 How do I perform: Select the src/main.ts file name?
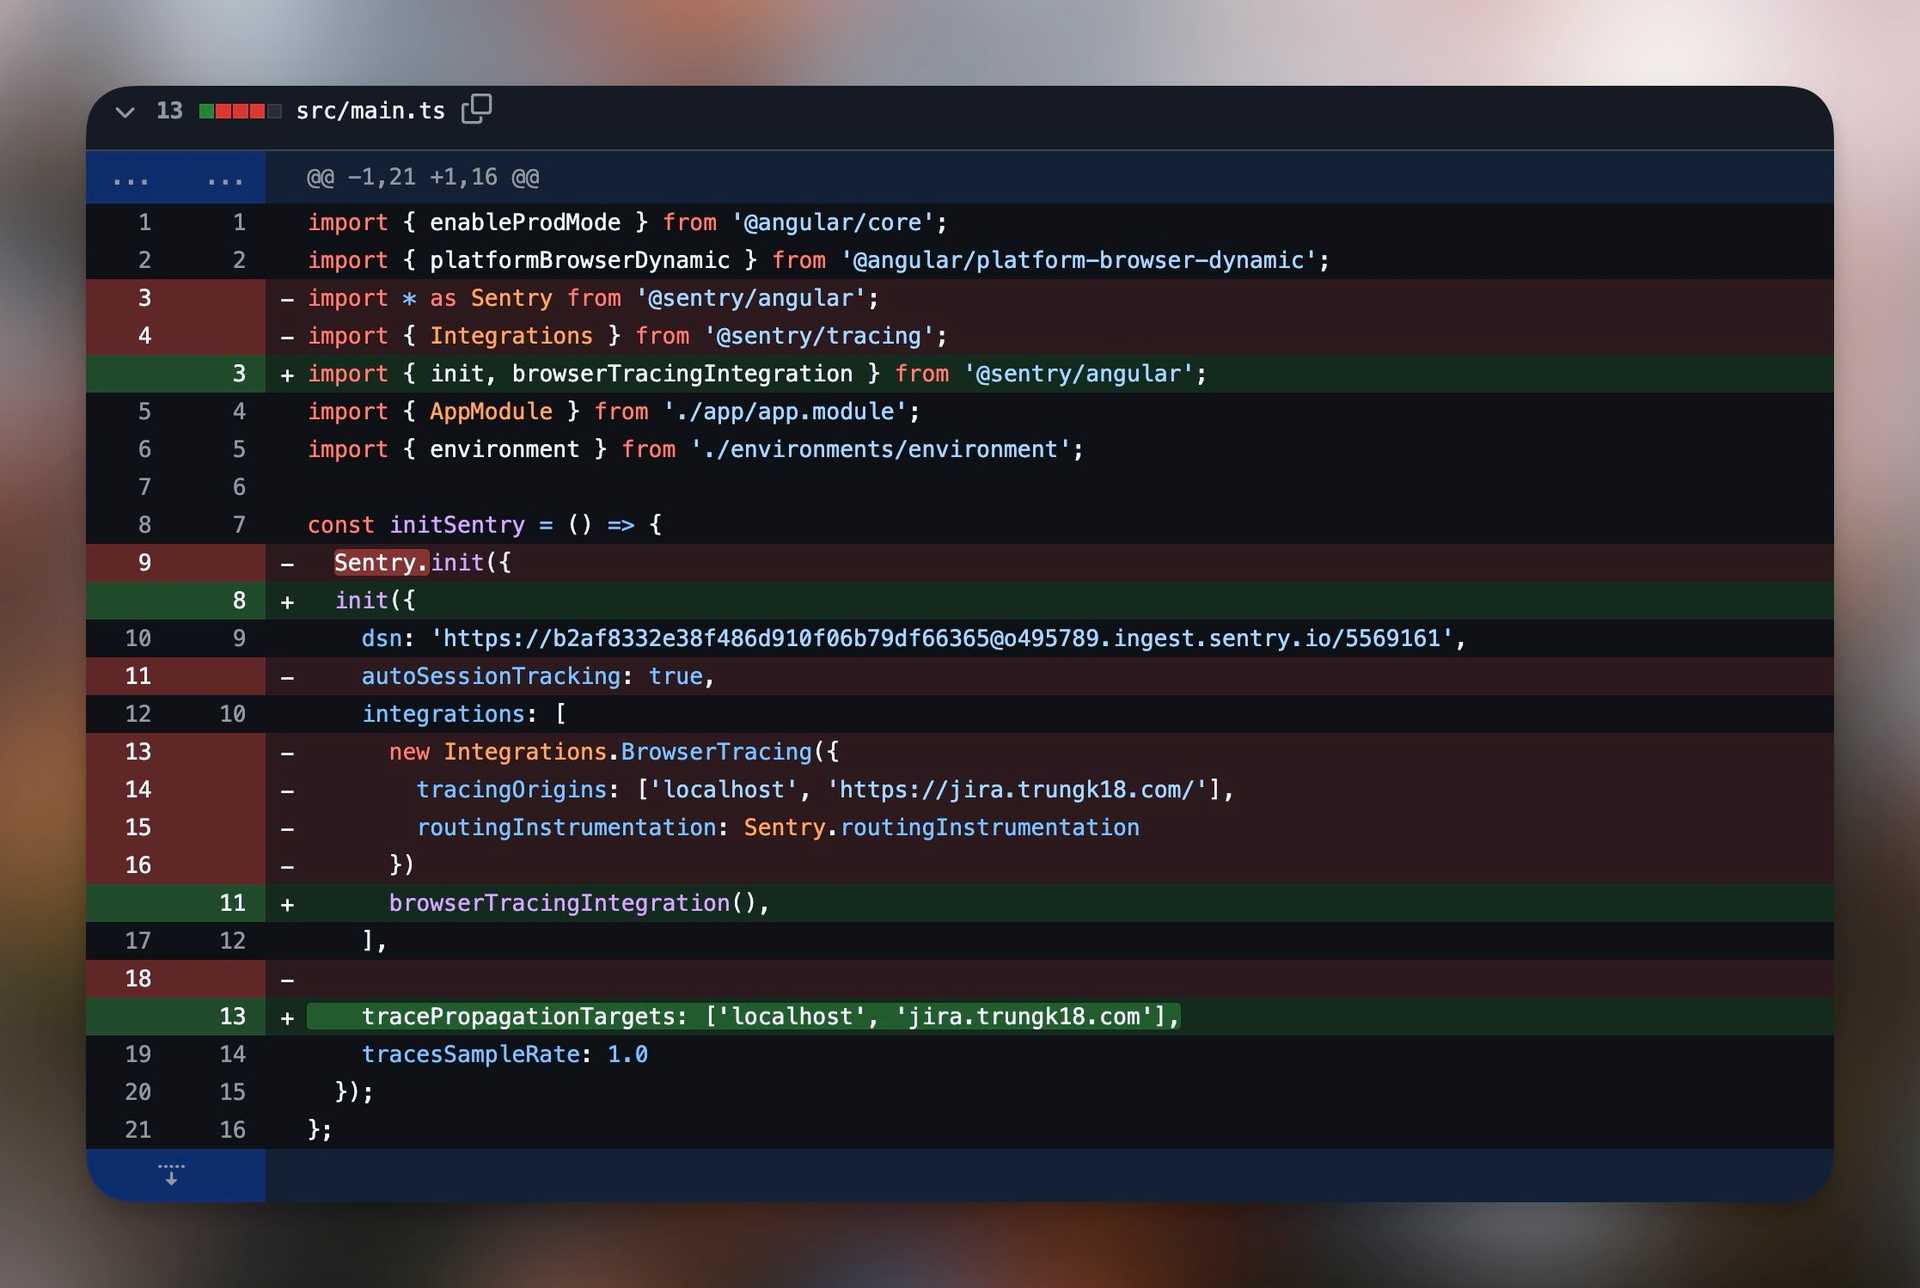tap(370, 110)
